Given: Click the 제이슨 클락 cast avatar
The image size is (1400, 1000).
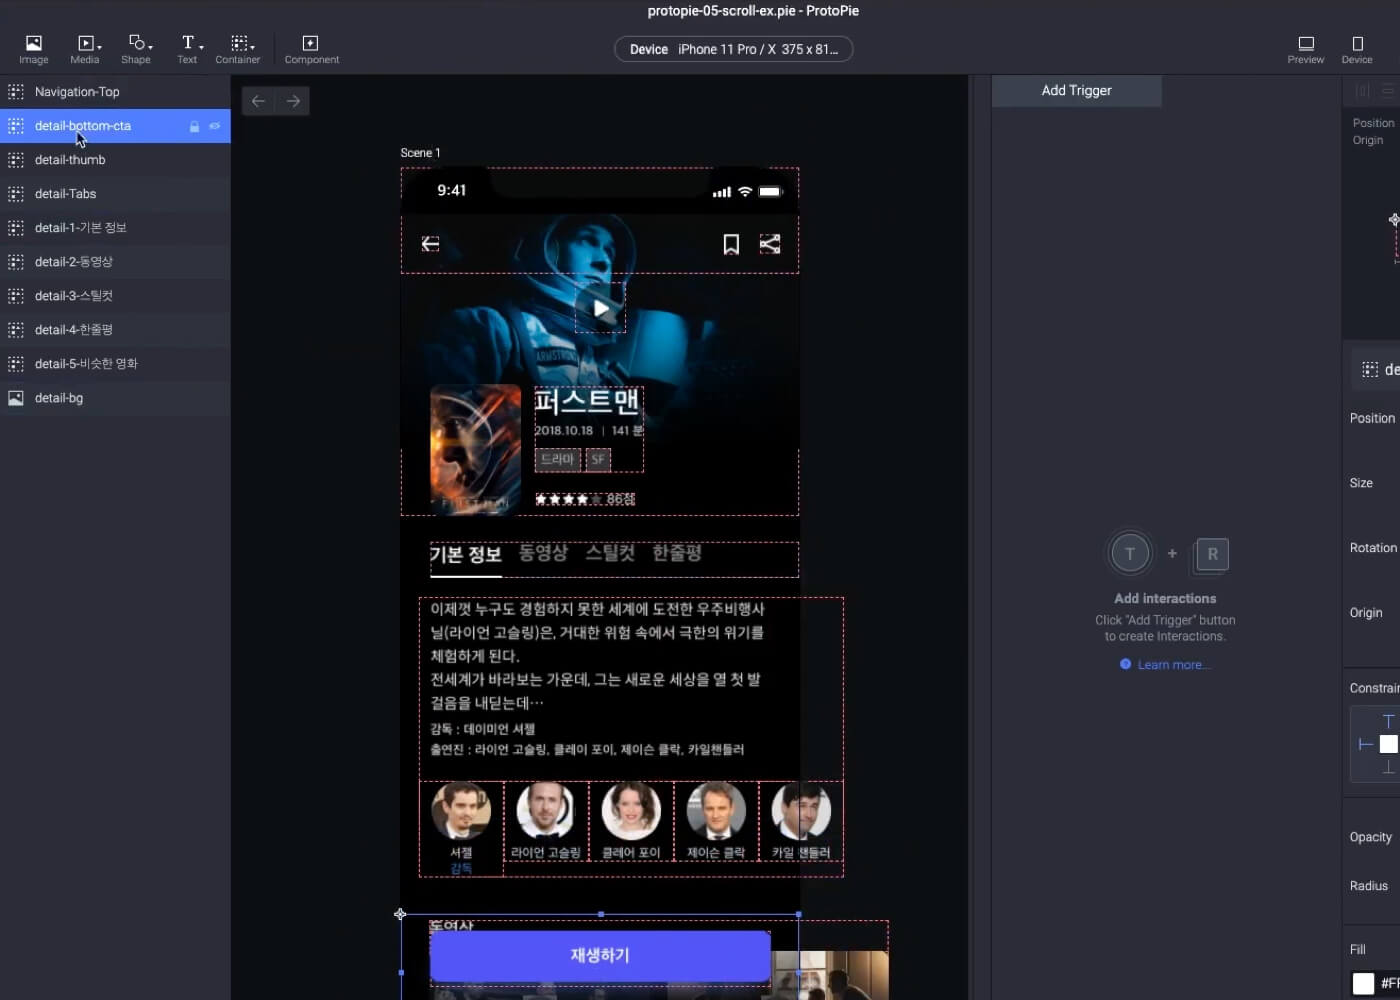Looking at the screenshot, I should click(x=716, y=811).
